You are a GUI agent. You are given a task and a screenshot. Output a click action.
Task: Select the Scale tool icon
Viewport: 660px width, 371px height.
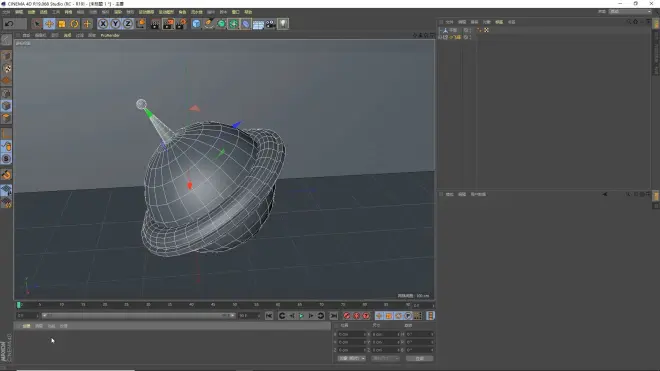(x=62, y=24)
